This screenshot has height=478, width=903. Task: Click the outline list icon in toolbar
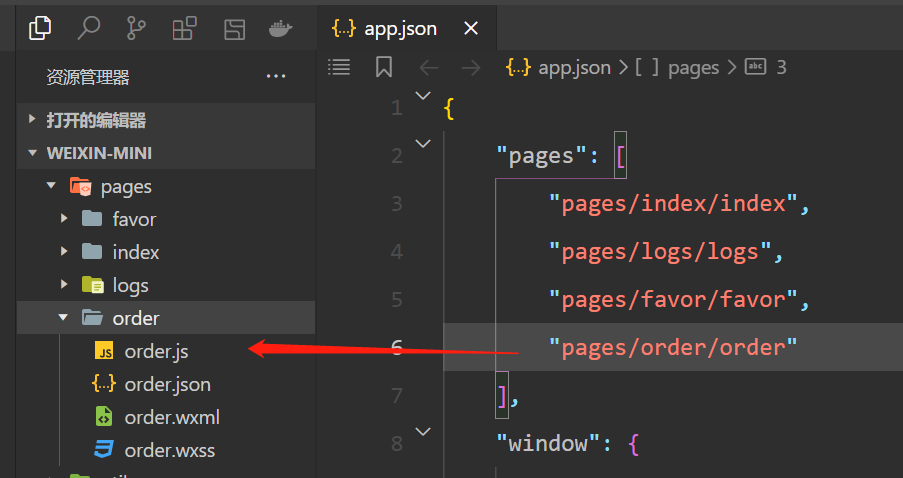pyautogui.click(x=340, y=67)
